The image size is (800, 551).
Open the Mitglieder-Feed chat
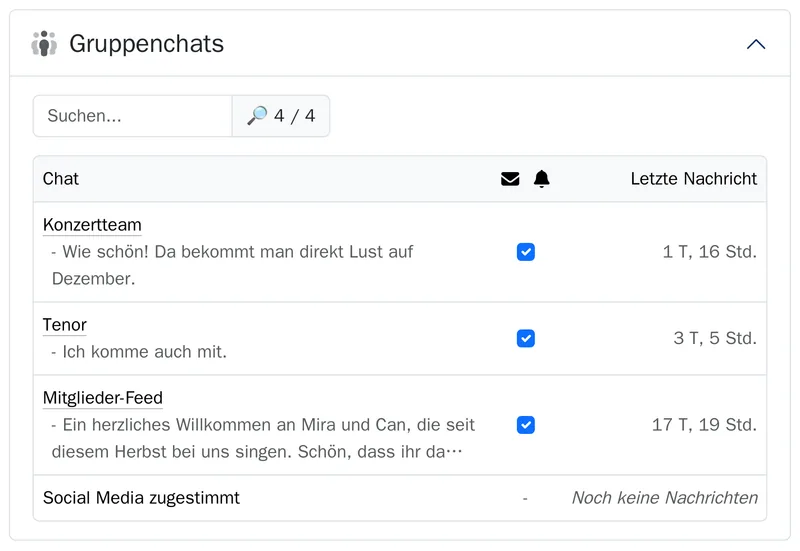click(103, 397)
